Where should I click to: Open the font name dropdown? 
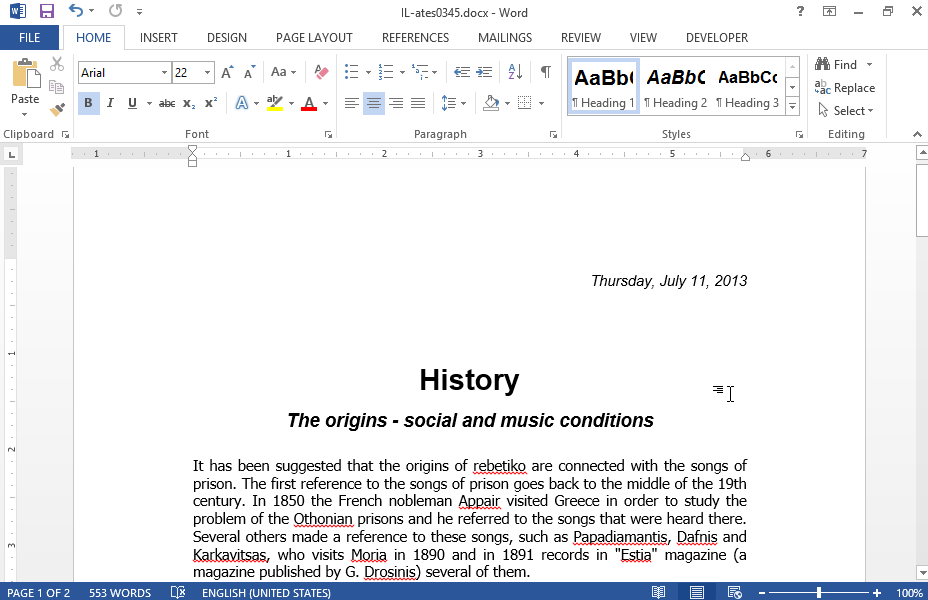click(164, 73)
